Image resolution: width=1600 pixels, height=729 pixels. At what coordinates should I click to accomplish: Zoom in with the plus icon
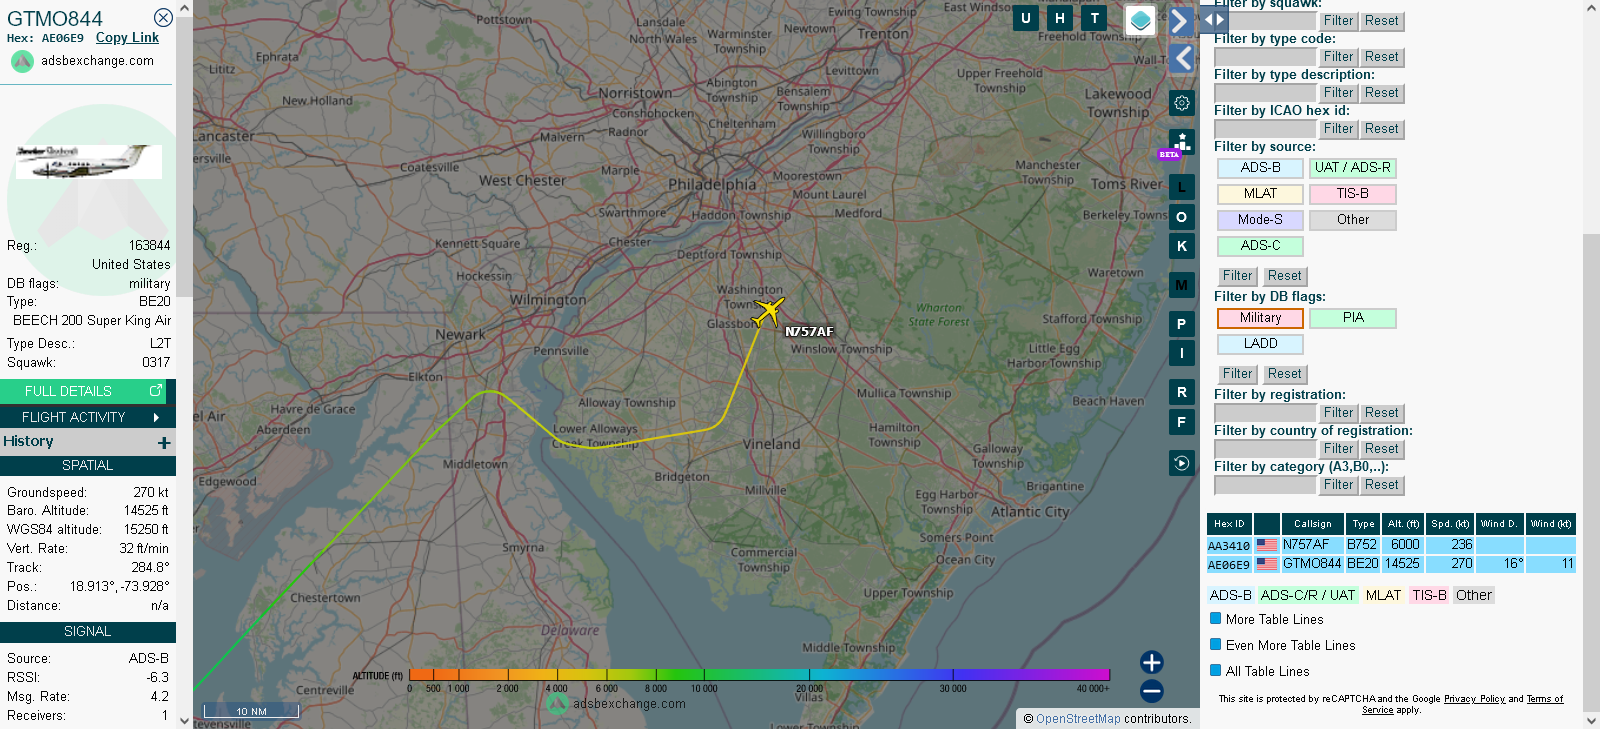click(x=1152, y=662)
